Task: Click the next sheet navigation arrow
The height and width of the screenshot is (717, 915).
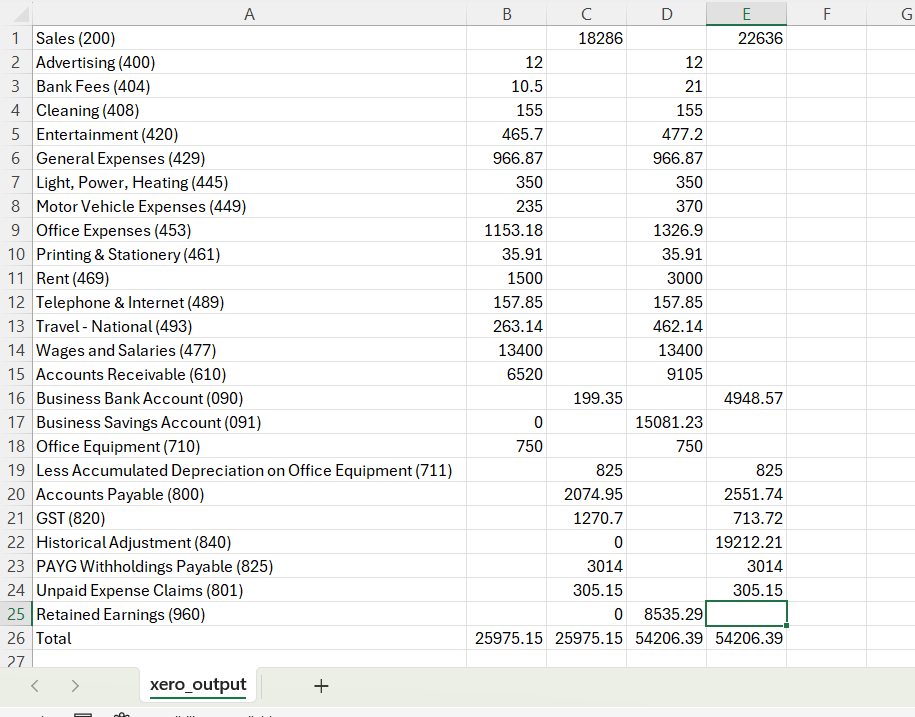Action: click(x=76, y=686)
